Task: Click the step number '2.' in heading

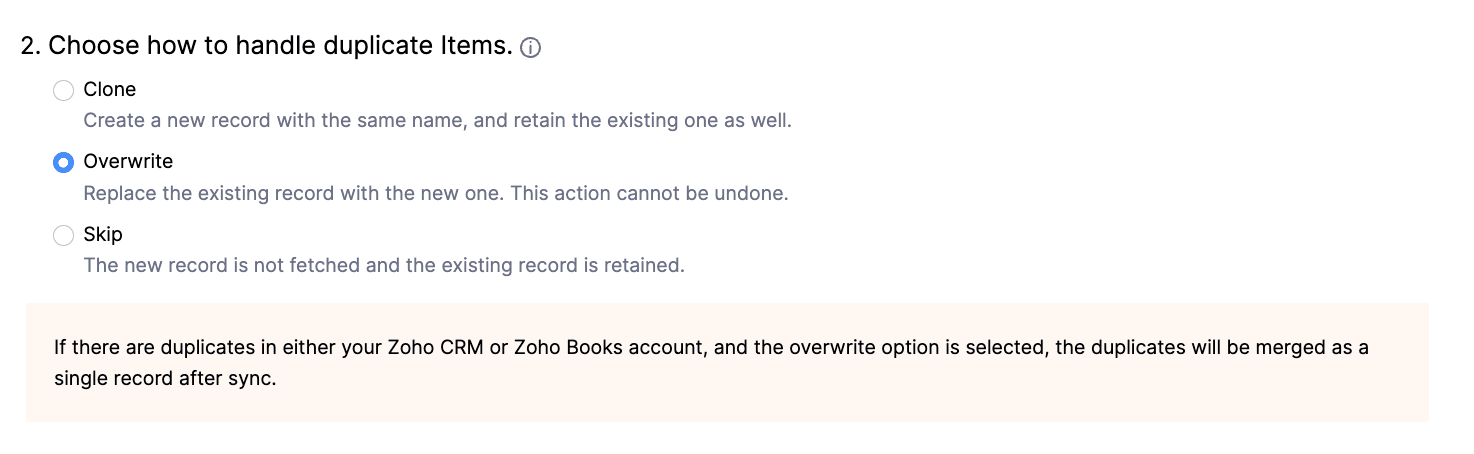Action: (31, 46)
